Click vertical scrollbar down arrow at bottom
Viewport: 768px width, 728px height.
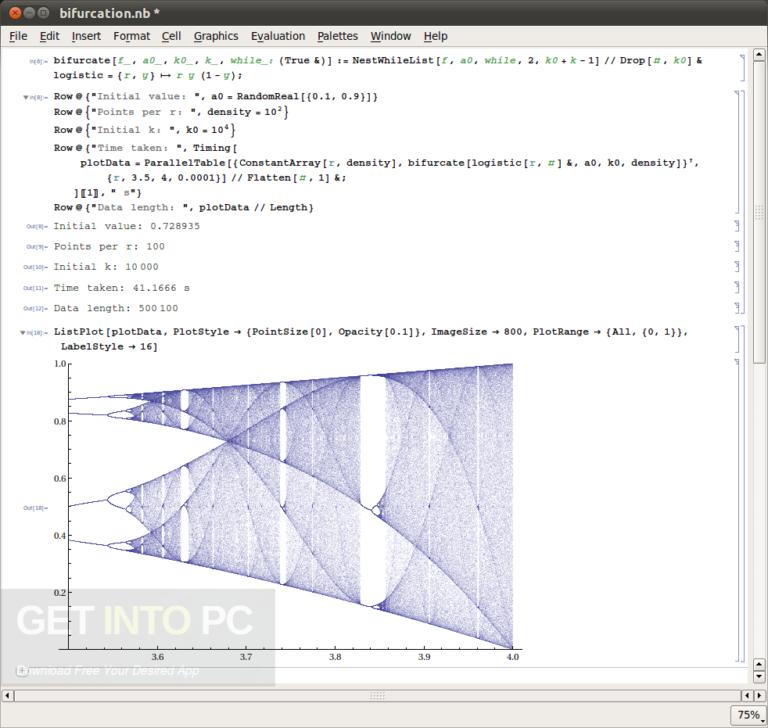point(759,677)
